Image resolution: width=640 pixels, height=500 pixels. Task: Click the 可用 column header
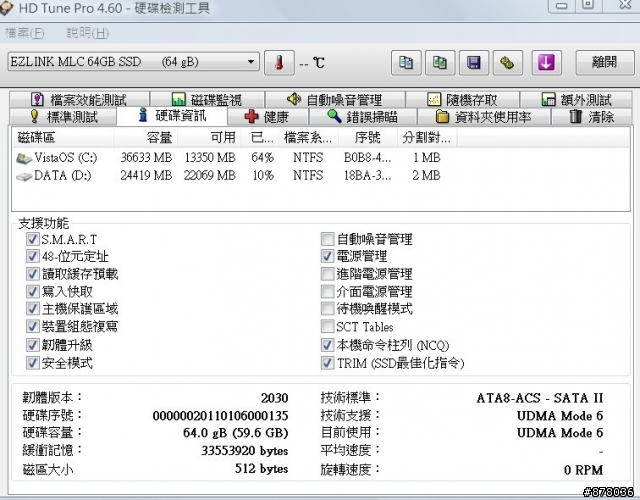pos(209,138)
